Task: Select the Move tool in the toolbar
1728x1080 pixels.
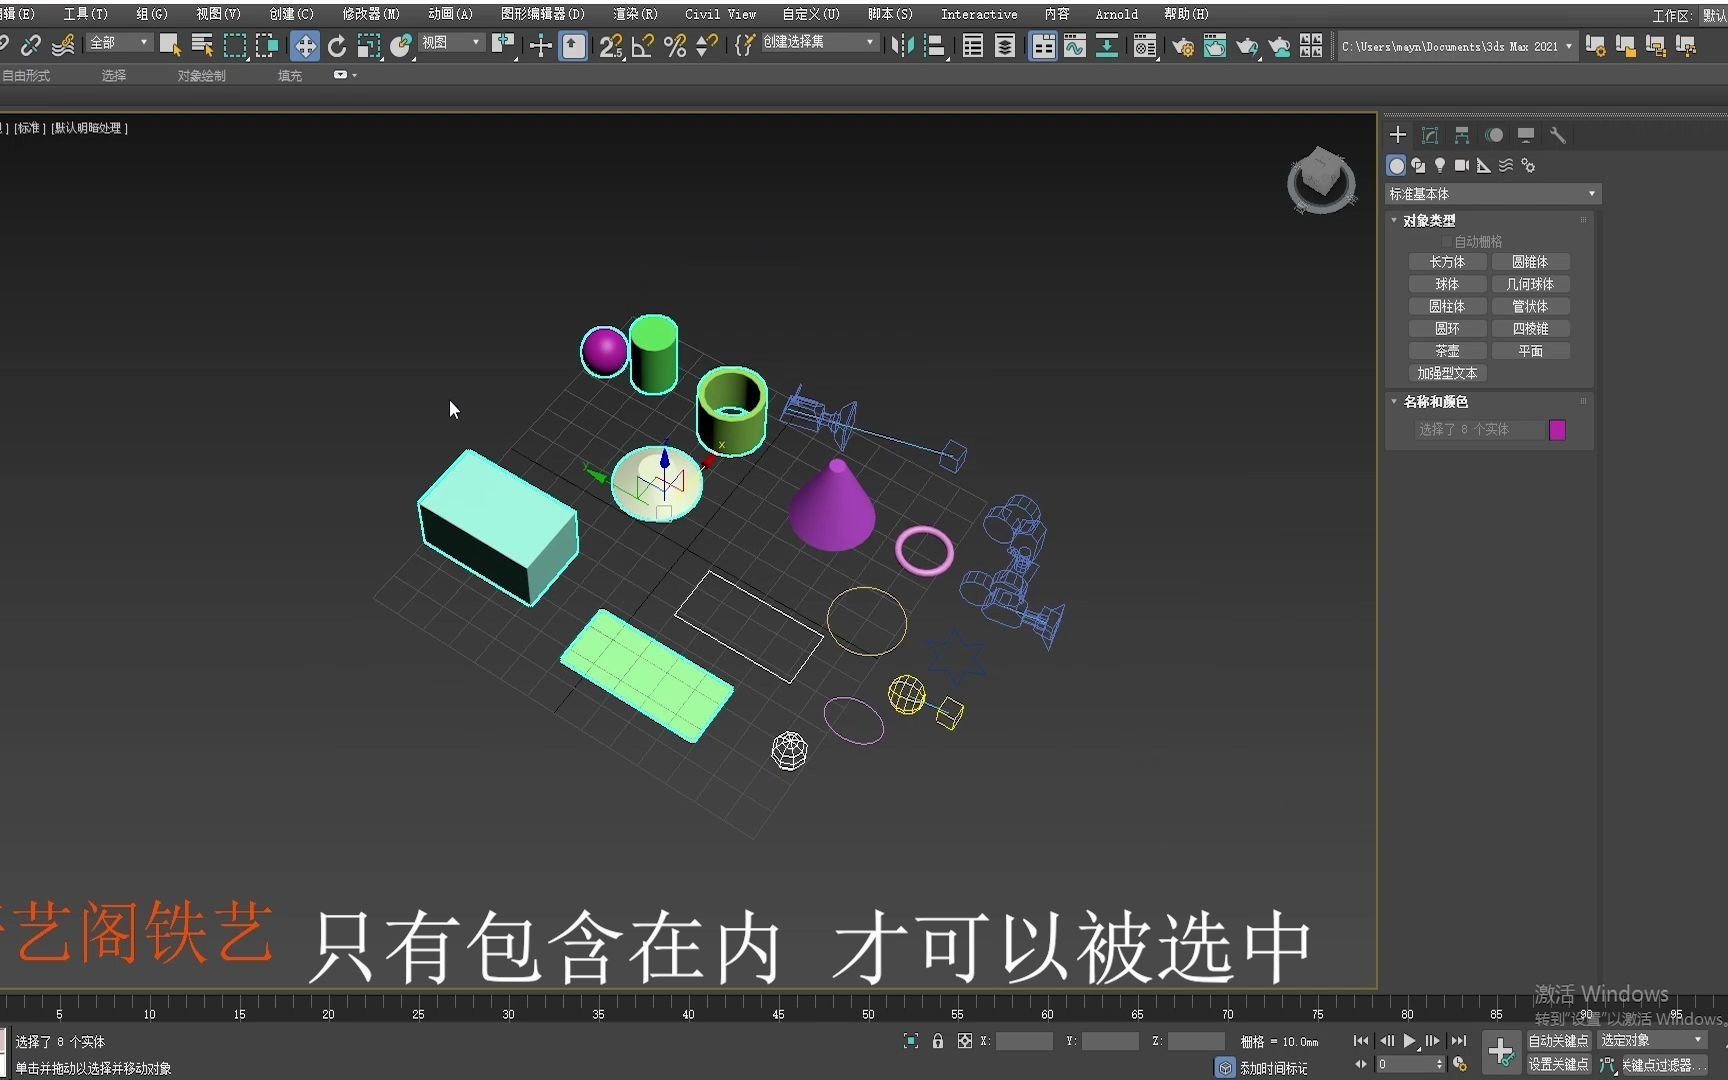Action: [x=304, y=46]
